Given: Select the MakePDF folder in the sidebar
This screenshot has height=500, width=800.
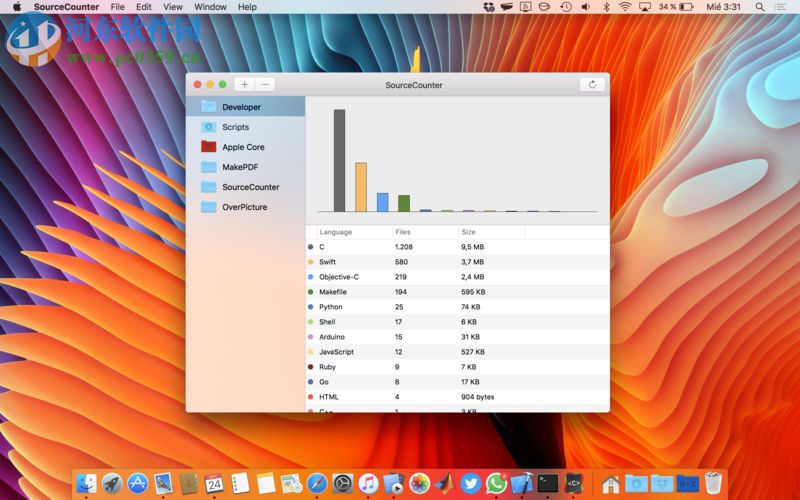Looking at the screenshot, I should [245, 167].
